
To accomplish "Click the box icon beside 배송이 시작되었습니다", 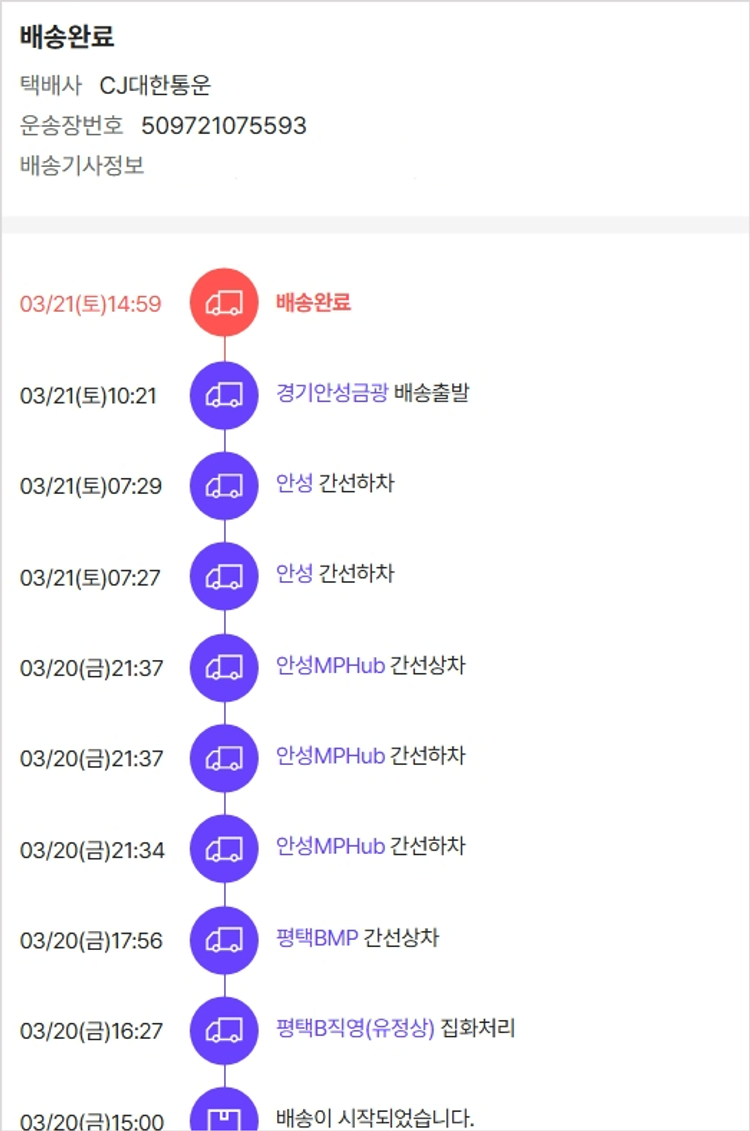I will (x=224, y=1115).
